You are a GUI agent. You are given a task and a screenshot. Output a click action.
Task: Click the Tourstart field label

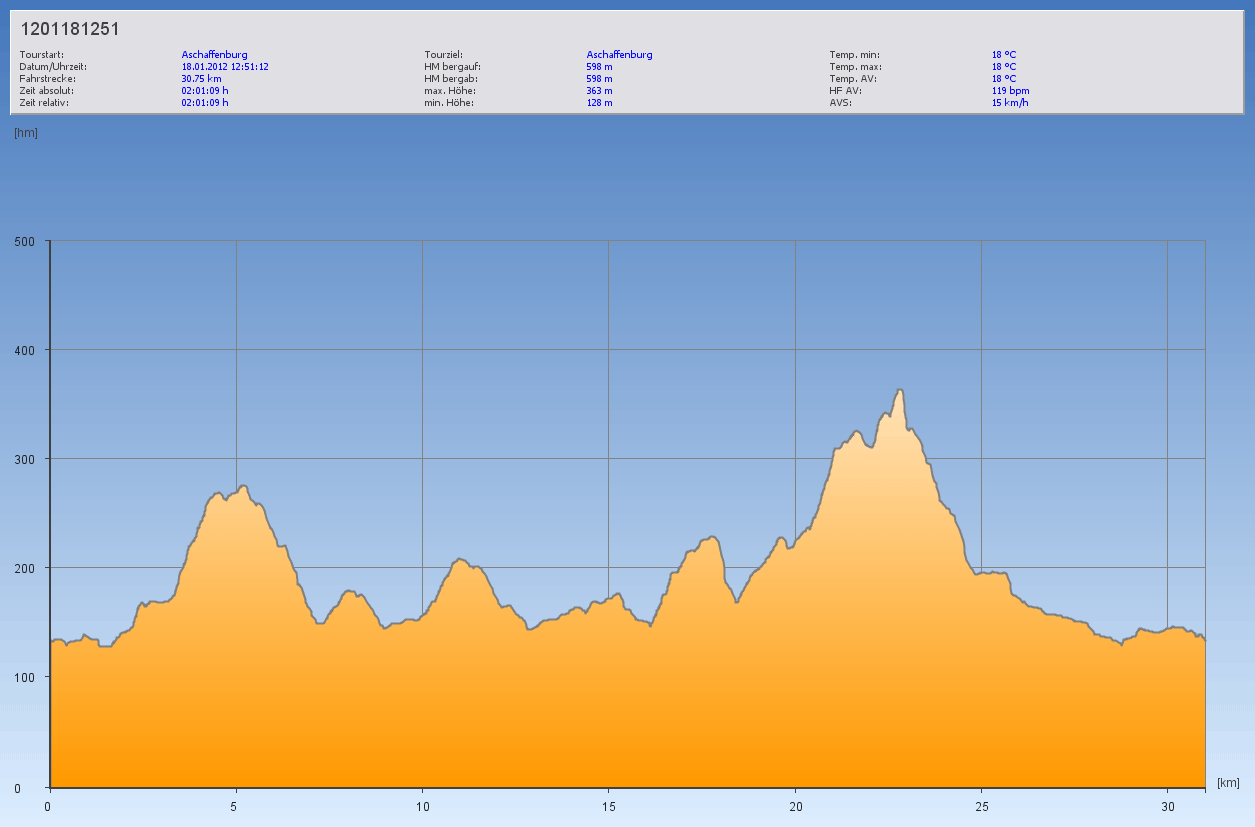click(x=42, y=55)
